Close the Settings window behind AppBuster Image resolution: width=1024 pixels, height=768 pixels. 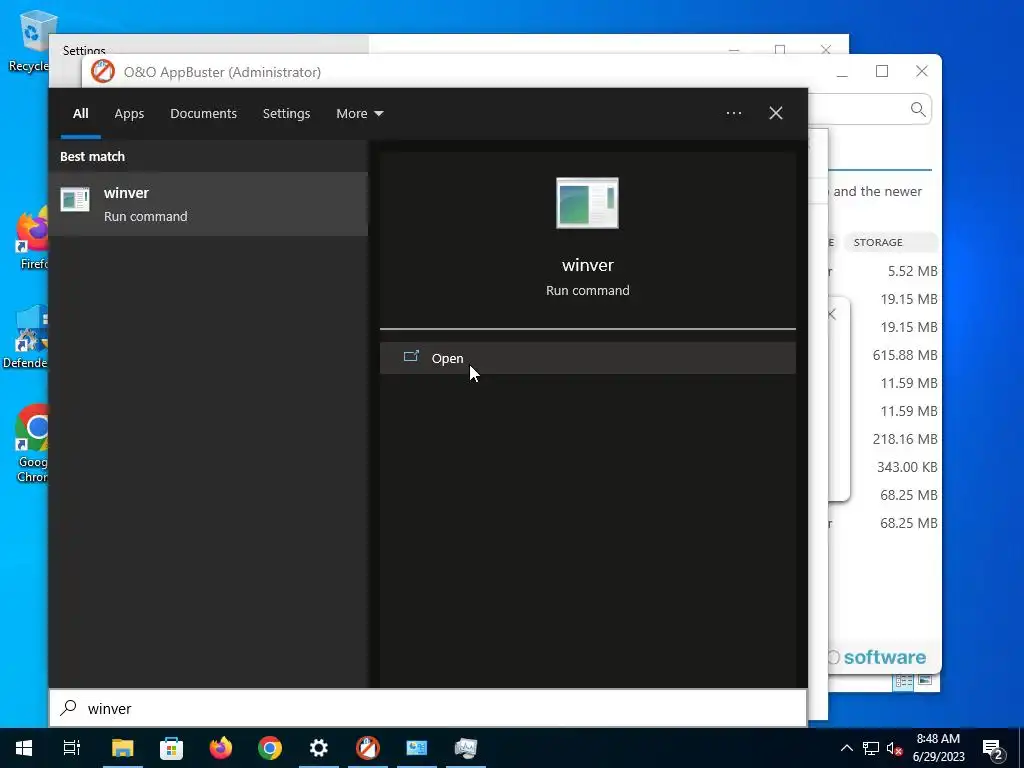[x=825, y=49]
